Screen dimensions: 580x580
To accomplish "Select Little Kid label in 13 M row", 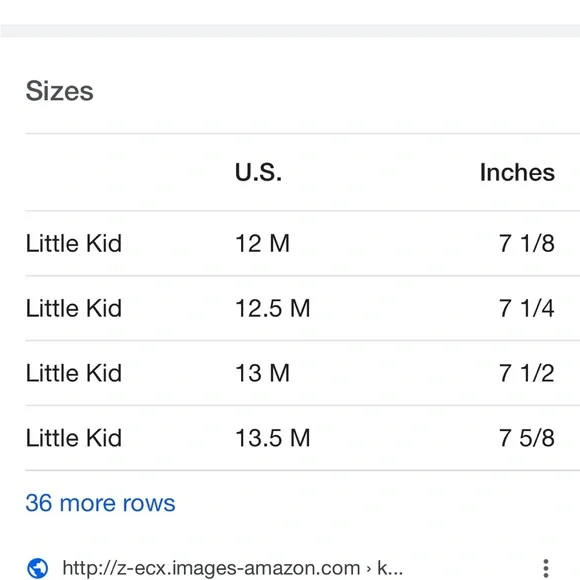I will (x=74, y=373).
